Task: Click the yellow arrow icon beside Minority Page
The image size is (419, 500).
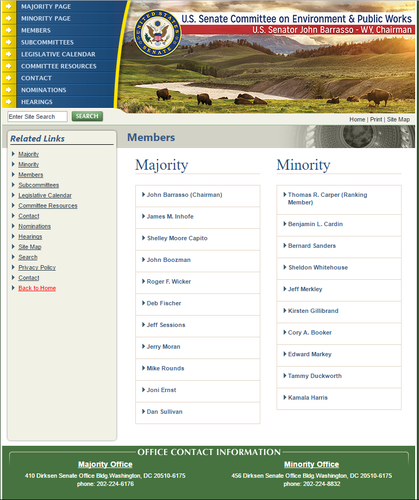Action: (9, 18)
